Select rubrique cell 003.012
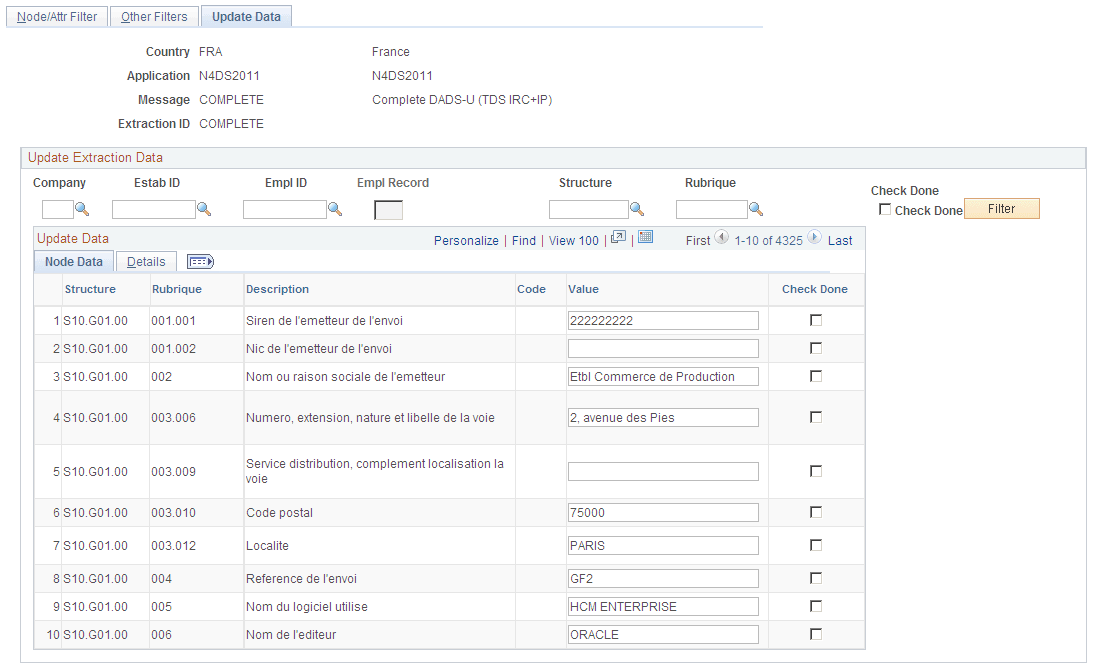Viewport: 1095px width, 670px height. 173,546
